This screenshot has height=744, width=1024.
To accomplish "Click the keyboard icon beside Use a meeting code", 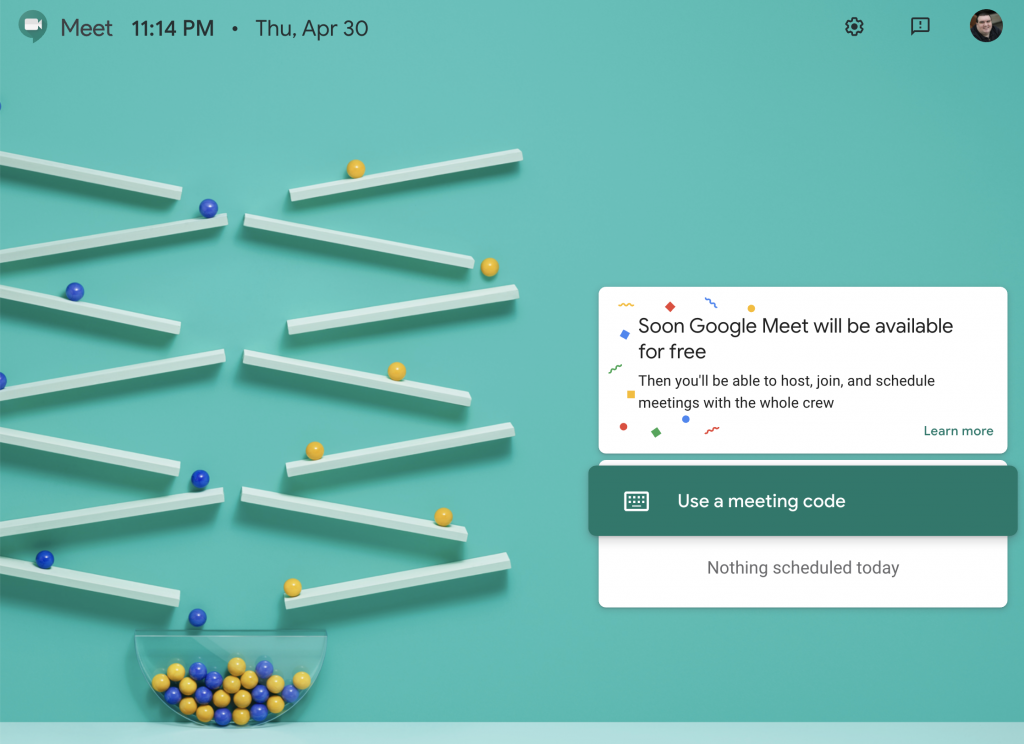I will 636,502.
